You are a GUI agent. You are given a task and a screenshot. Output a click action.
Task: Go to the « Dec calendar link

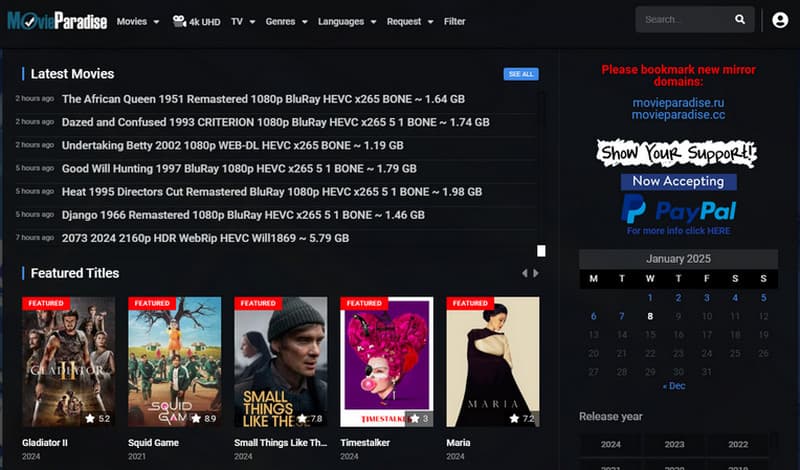[673, 386]
